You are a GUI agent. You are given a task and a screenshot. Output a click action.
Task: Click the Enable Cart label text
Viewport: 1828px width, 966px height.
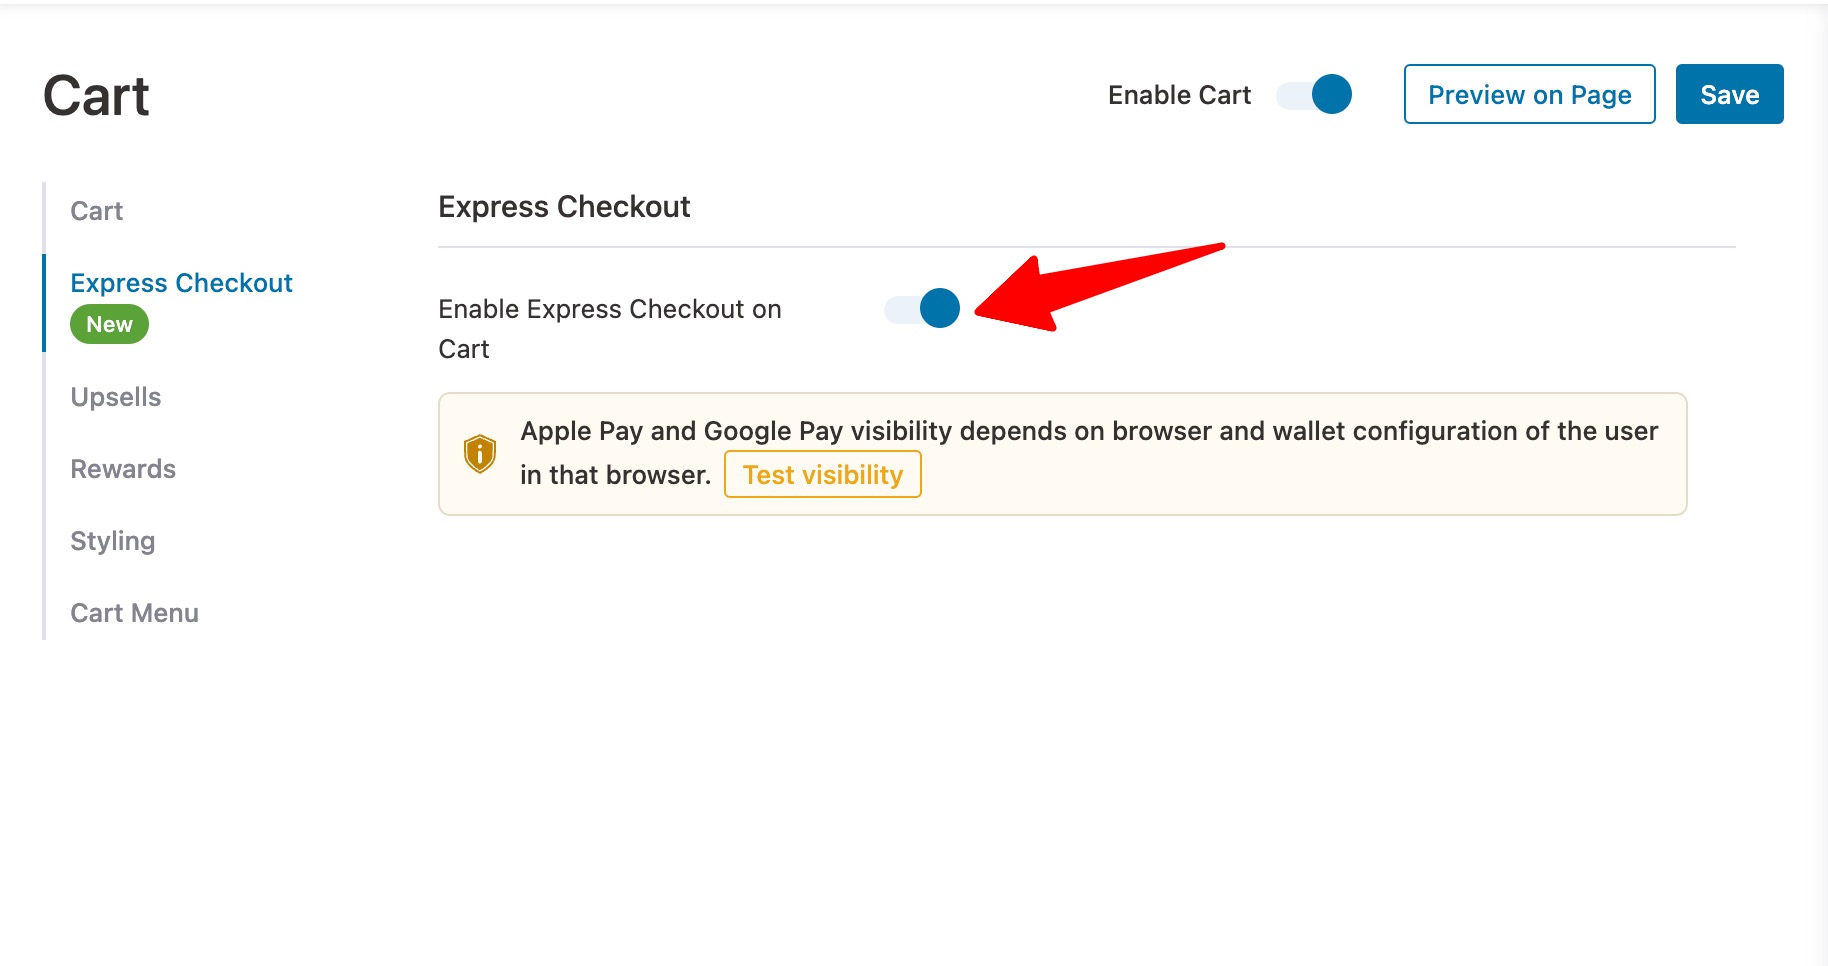(1178, 95)
